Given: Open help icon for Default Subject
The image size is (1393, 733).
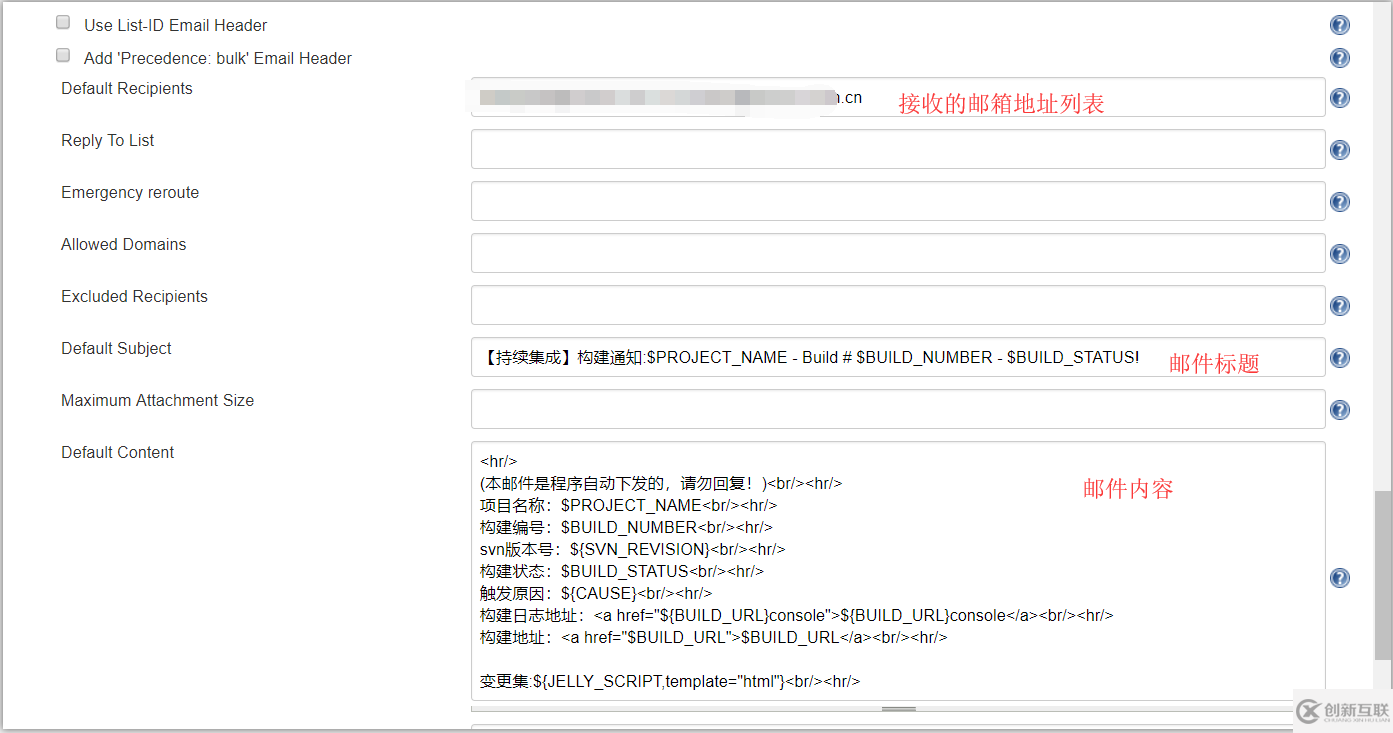Looking at the screenshot, I should coord(1340,358).
